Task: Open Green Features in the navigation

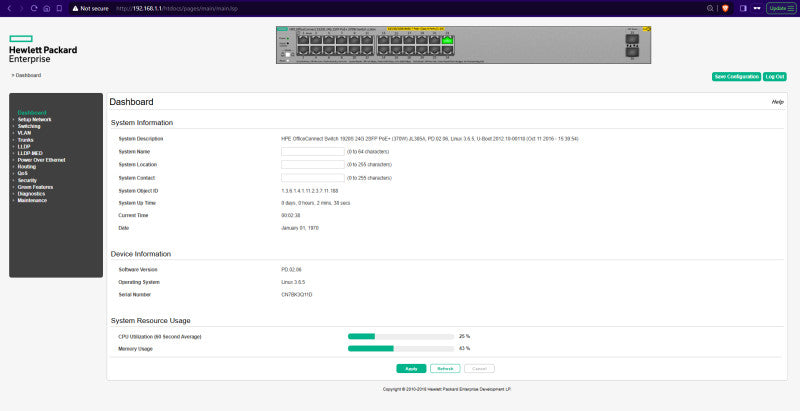Action: tap(35, 187)
